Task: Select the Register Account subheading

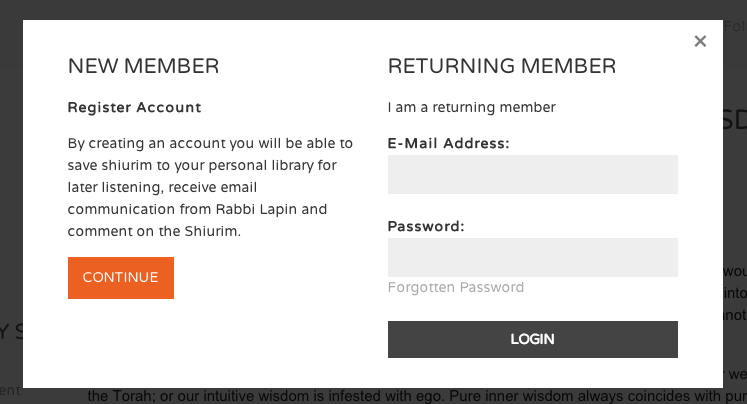Action: 134,108
